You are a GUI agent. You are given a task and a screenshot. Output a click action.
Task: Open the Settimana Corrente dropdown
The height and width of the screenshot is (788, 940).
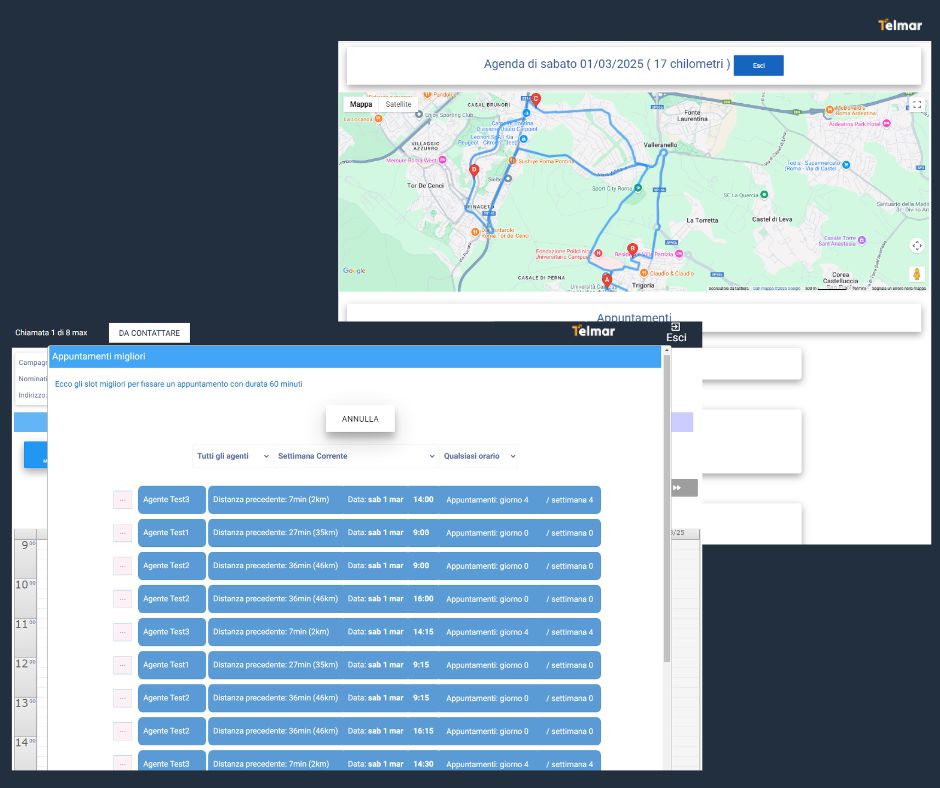tap(356, 456)
